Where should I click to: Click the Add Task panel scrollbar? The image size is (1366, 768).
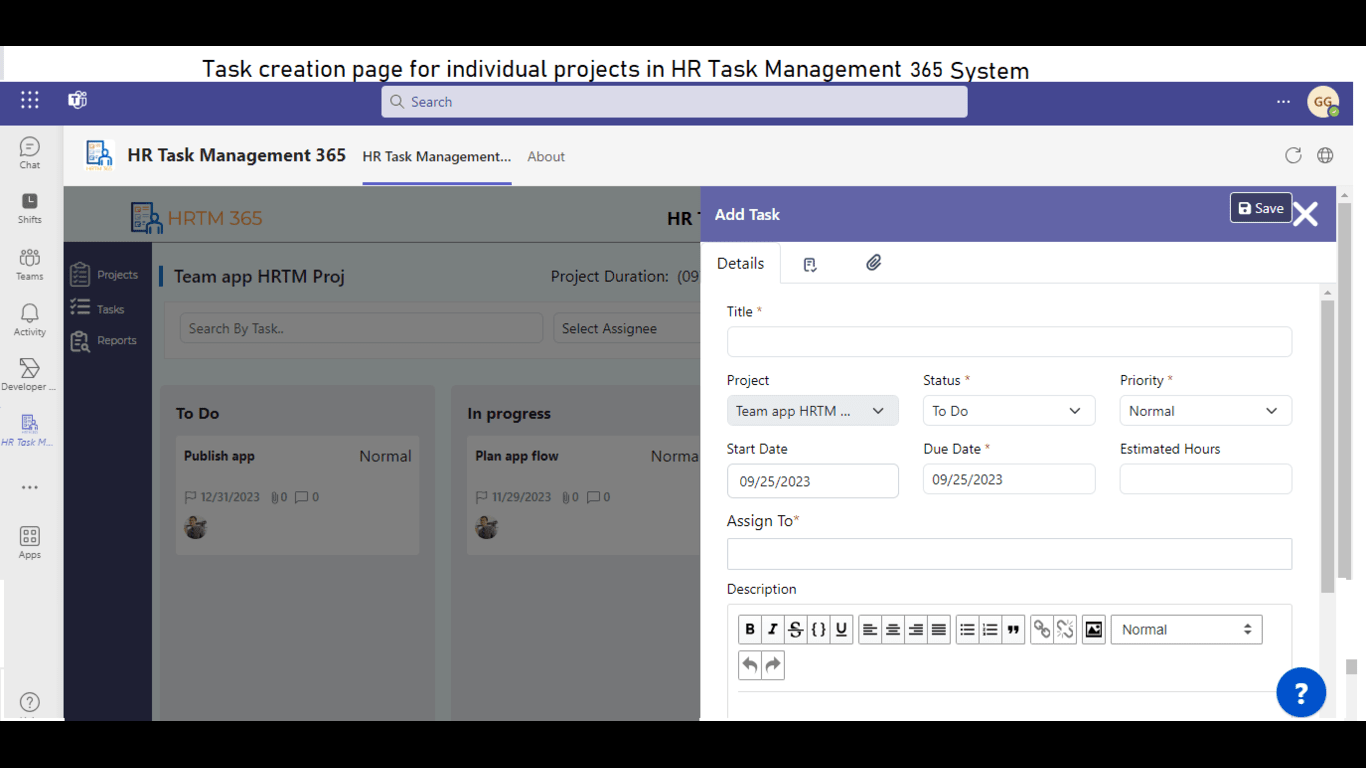click(1327, 445)
